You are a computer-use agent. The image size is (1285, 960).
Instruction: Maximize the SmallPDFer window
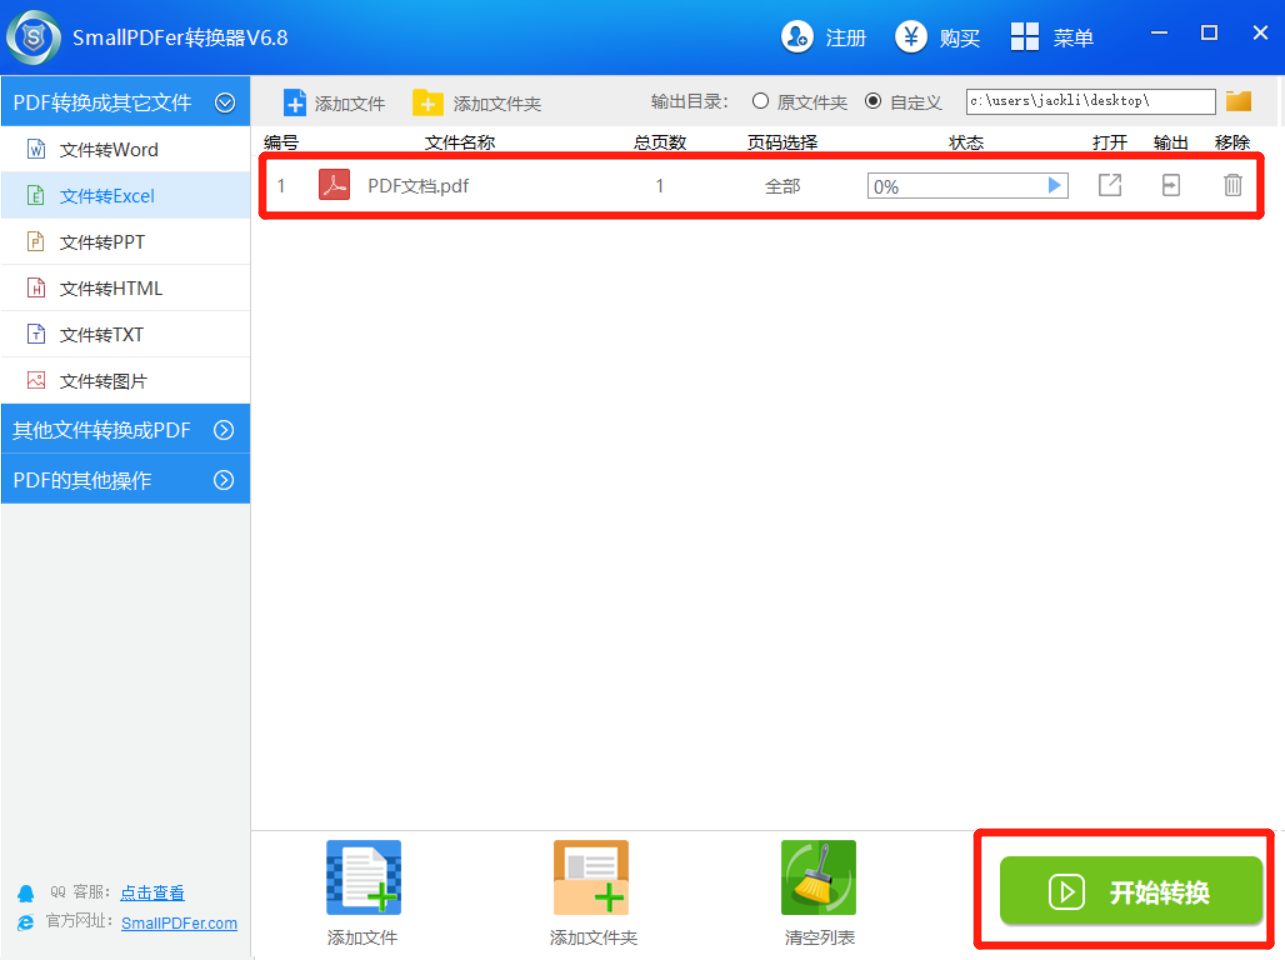[1209, 33]
